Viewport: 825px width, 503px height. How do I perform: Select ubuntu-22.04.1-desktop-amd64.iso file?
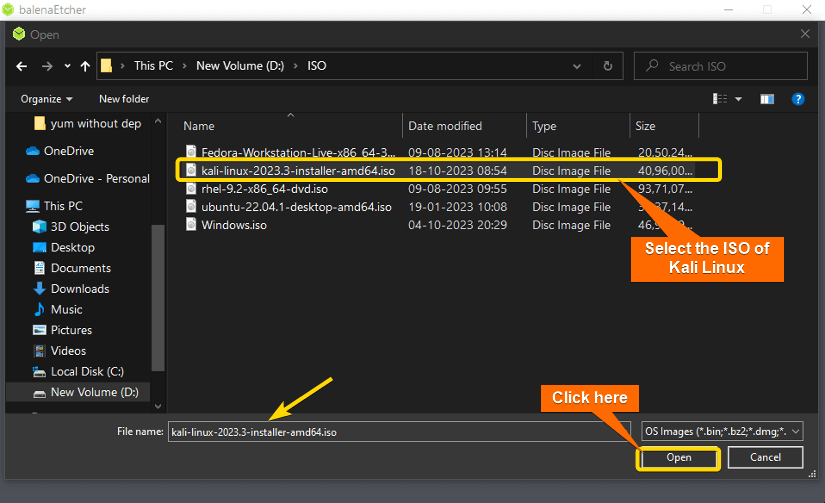coord(296,207)
